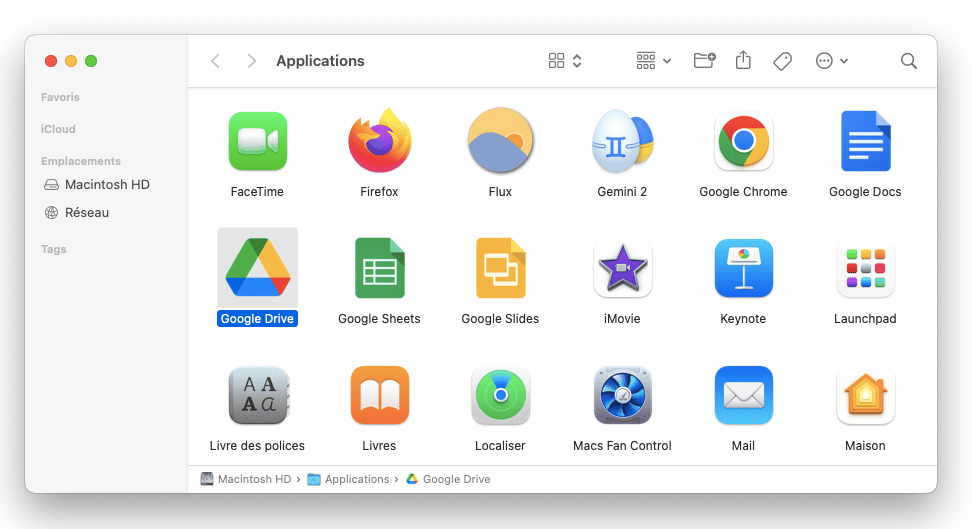972x529 pixels.
Task: Select the Maison home icon
Action: [865, 395]
